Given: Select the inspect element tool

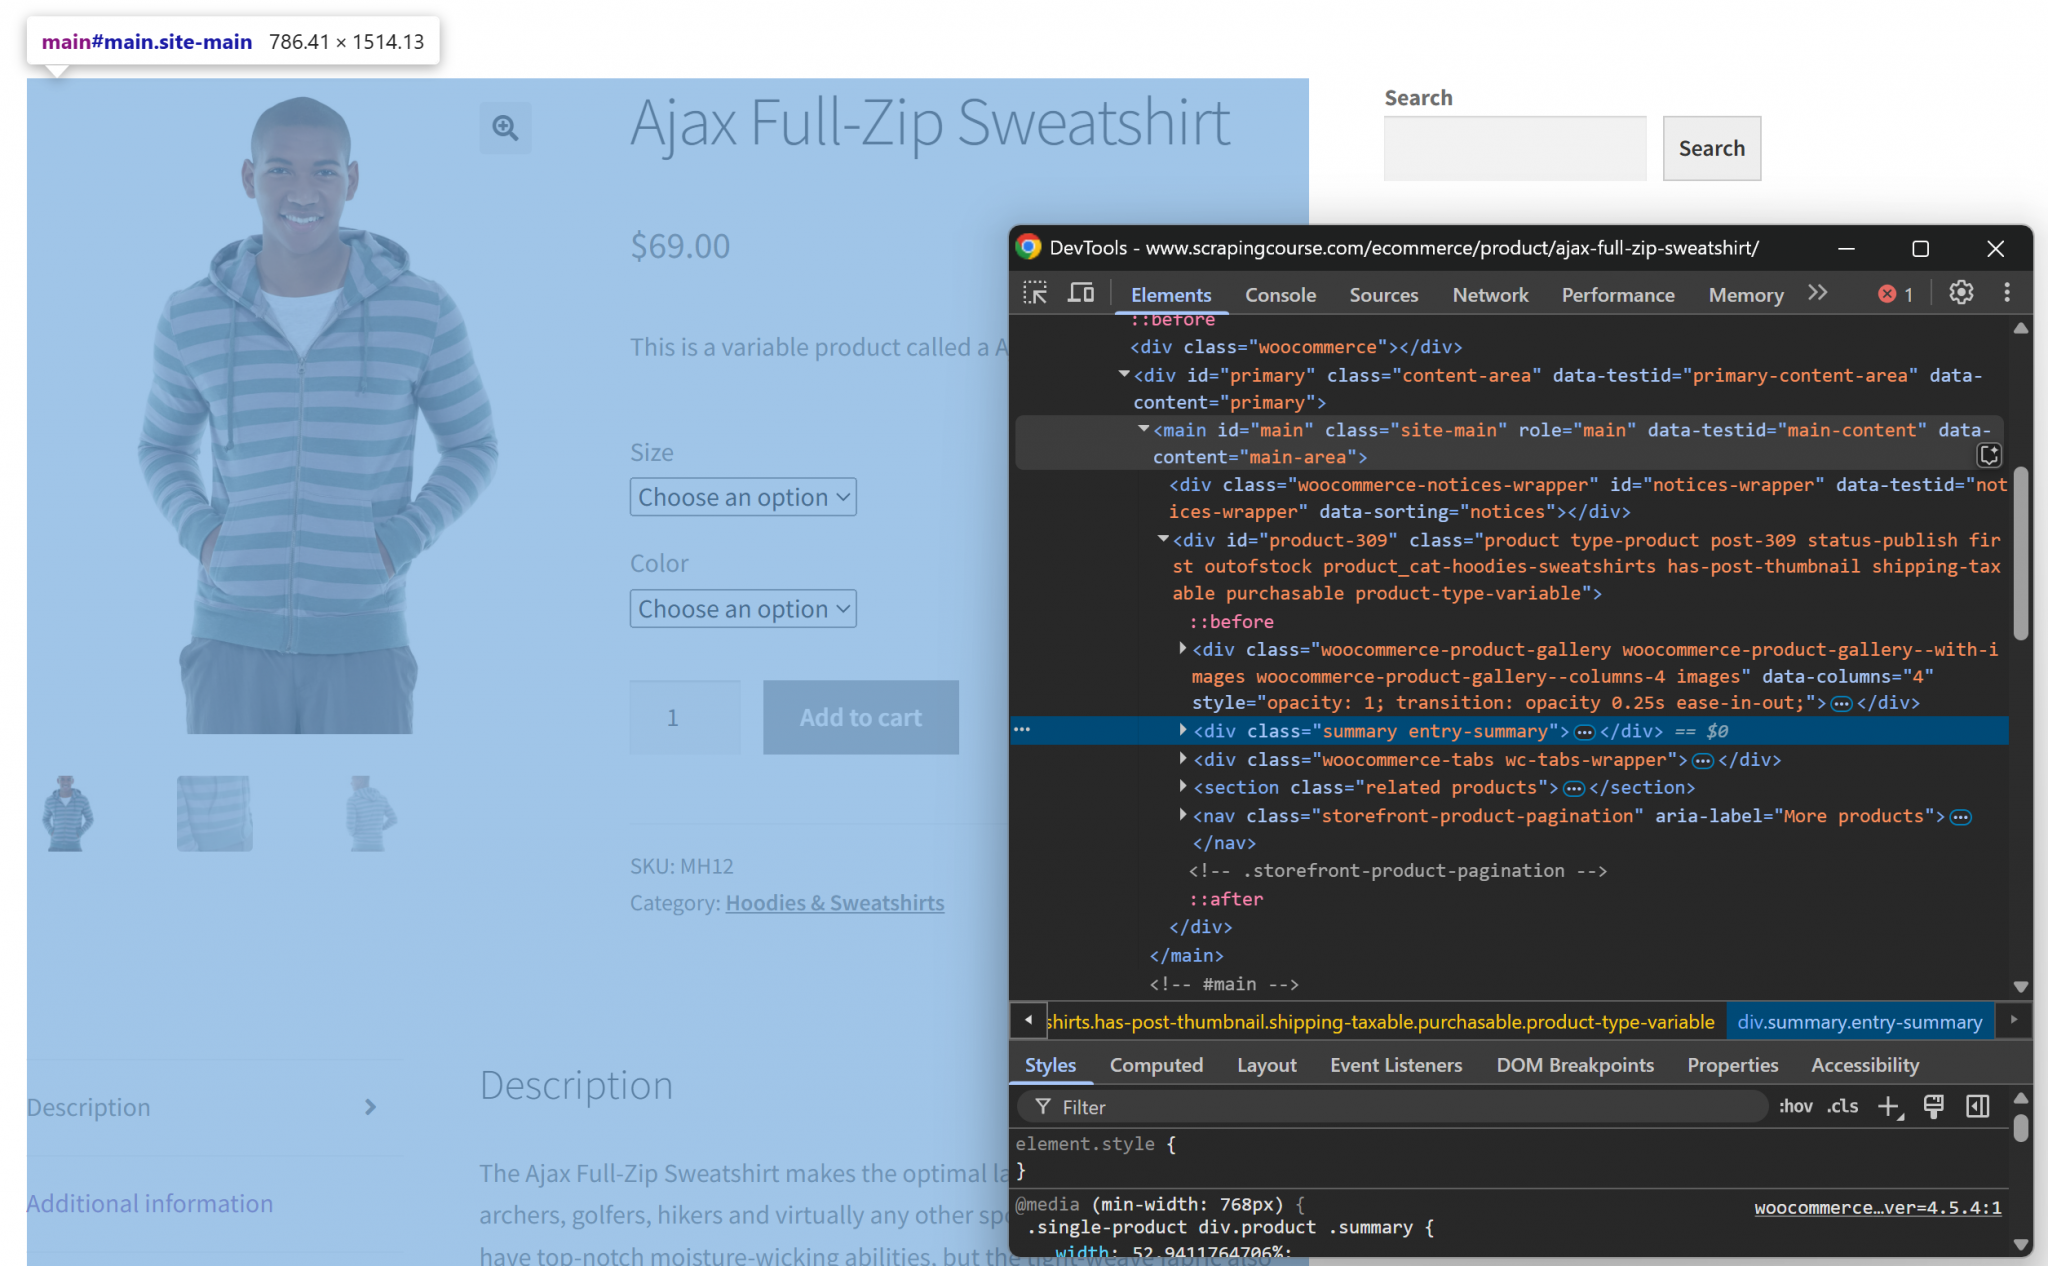Looking at the screenshot, I should click(x=1036, y=293).
